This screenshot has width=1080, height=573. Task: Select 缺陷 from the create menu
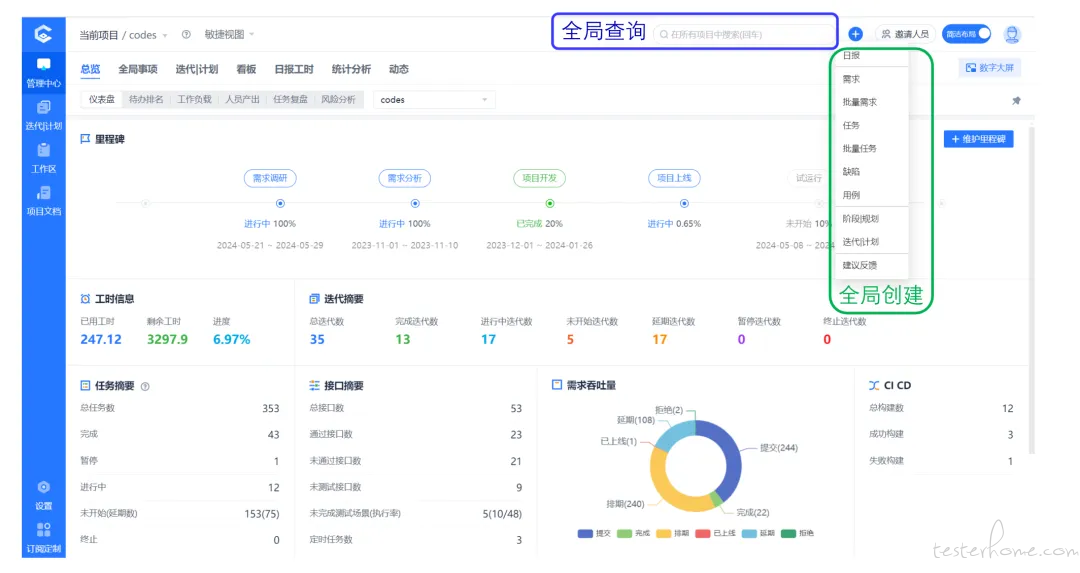coord(851,171)
